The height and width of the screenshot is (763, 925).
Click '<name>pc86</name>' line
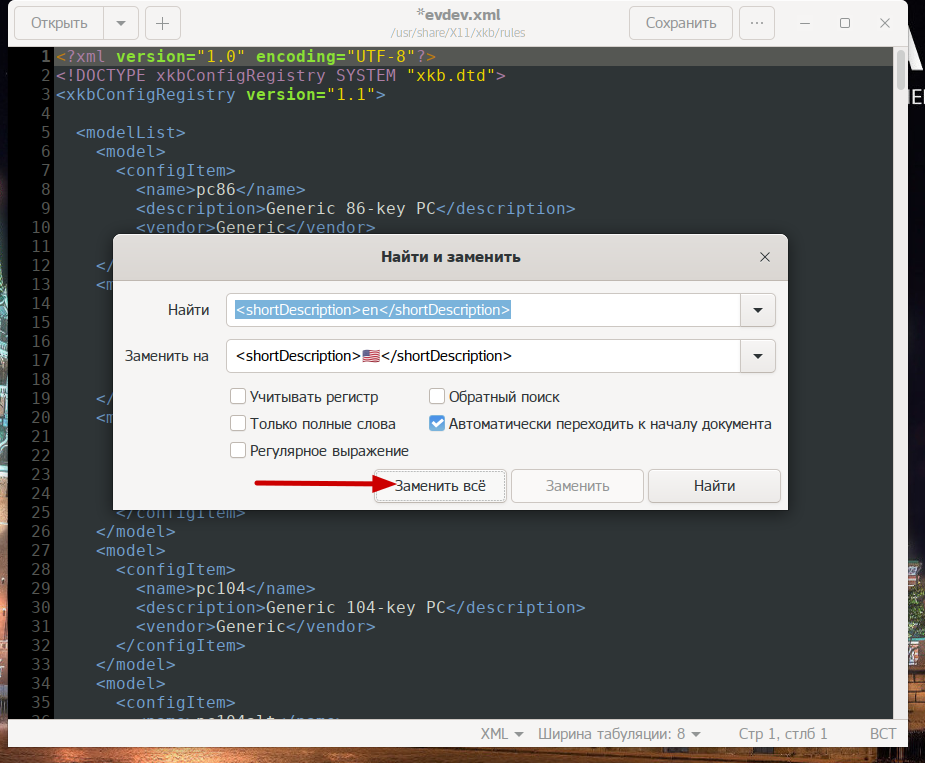click(221, 189)
